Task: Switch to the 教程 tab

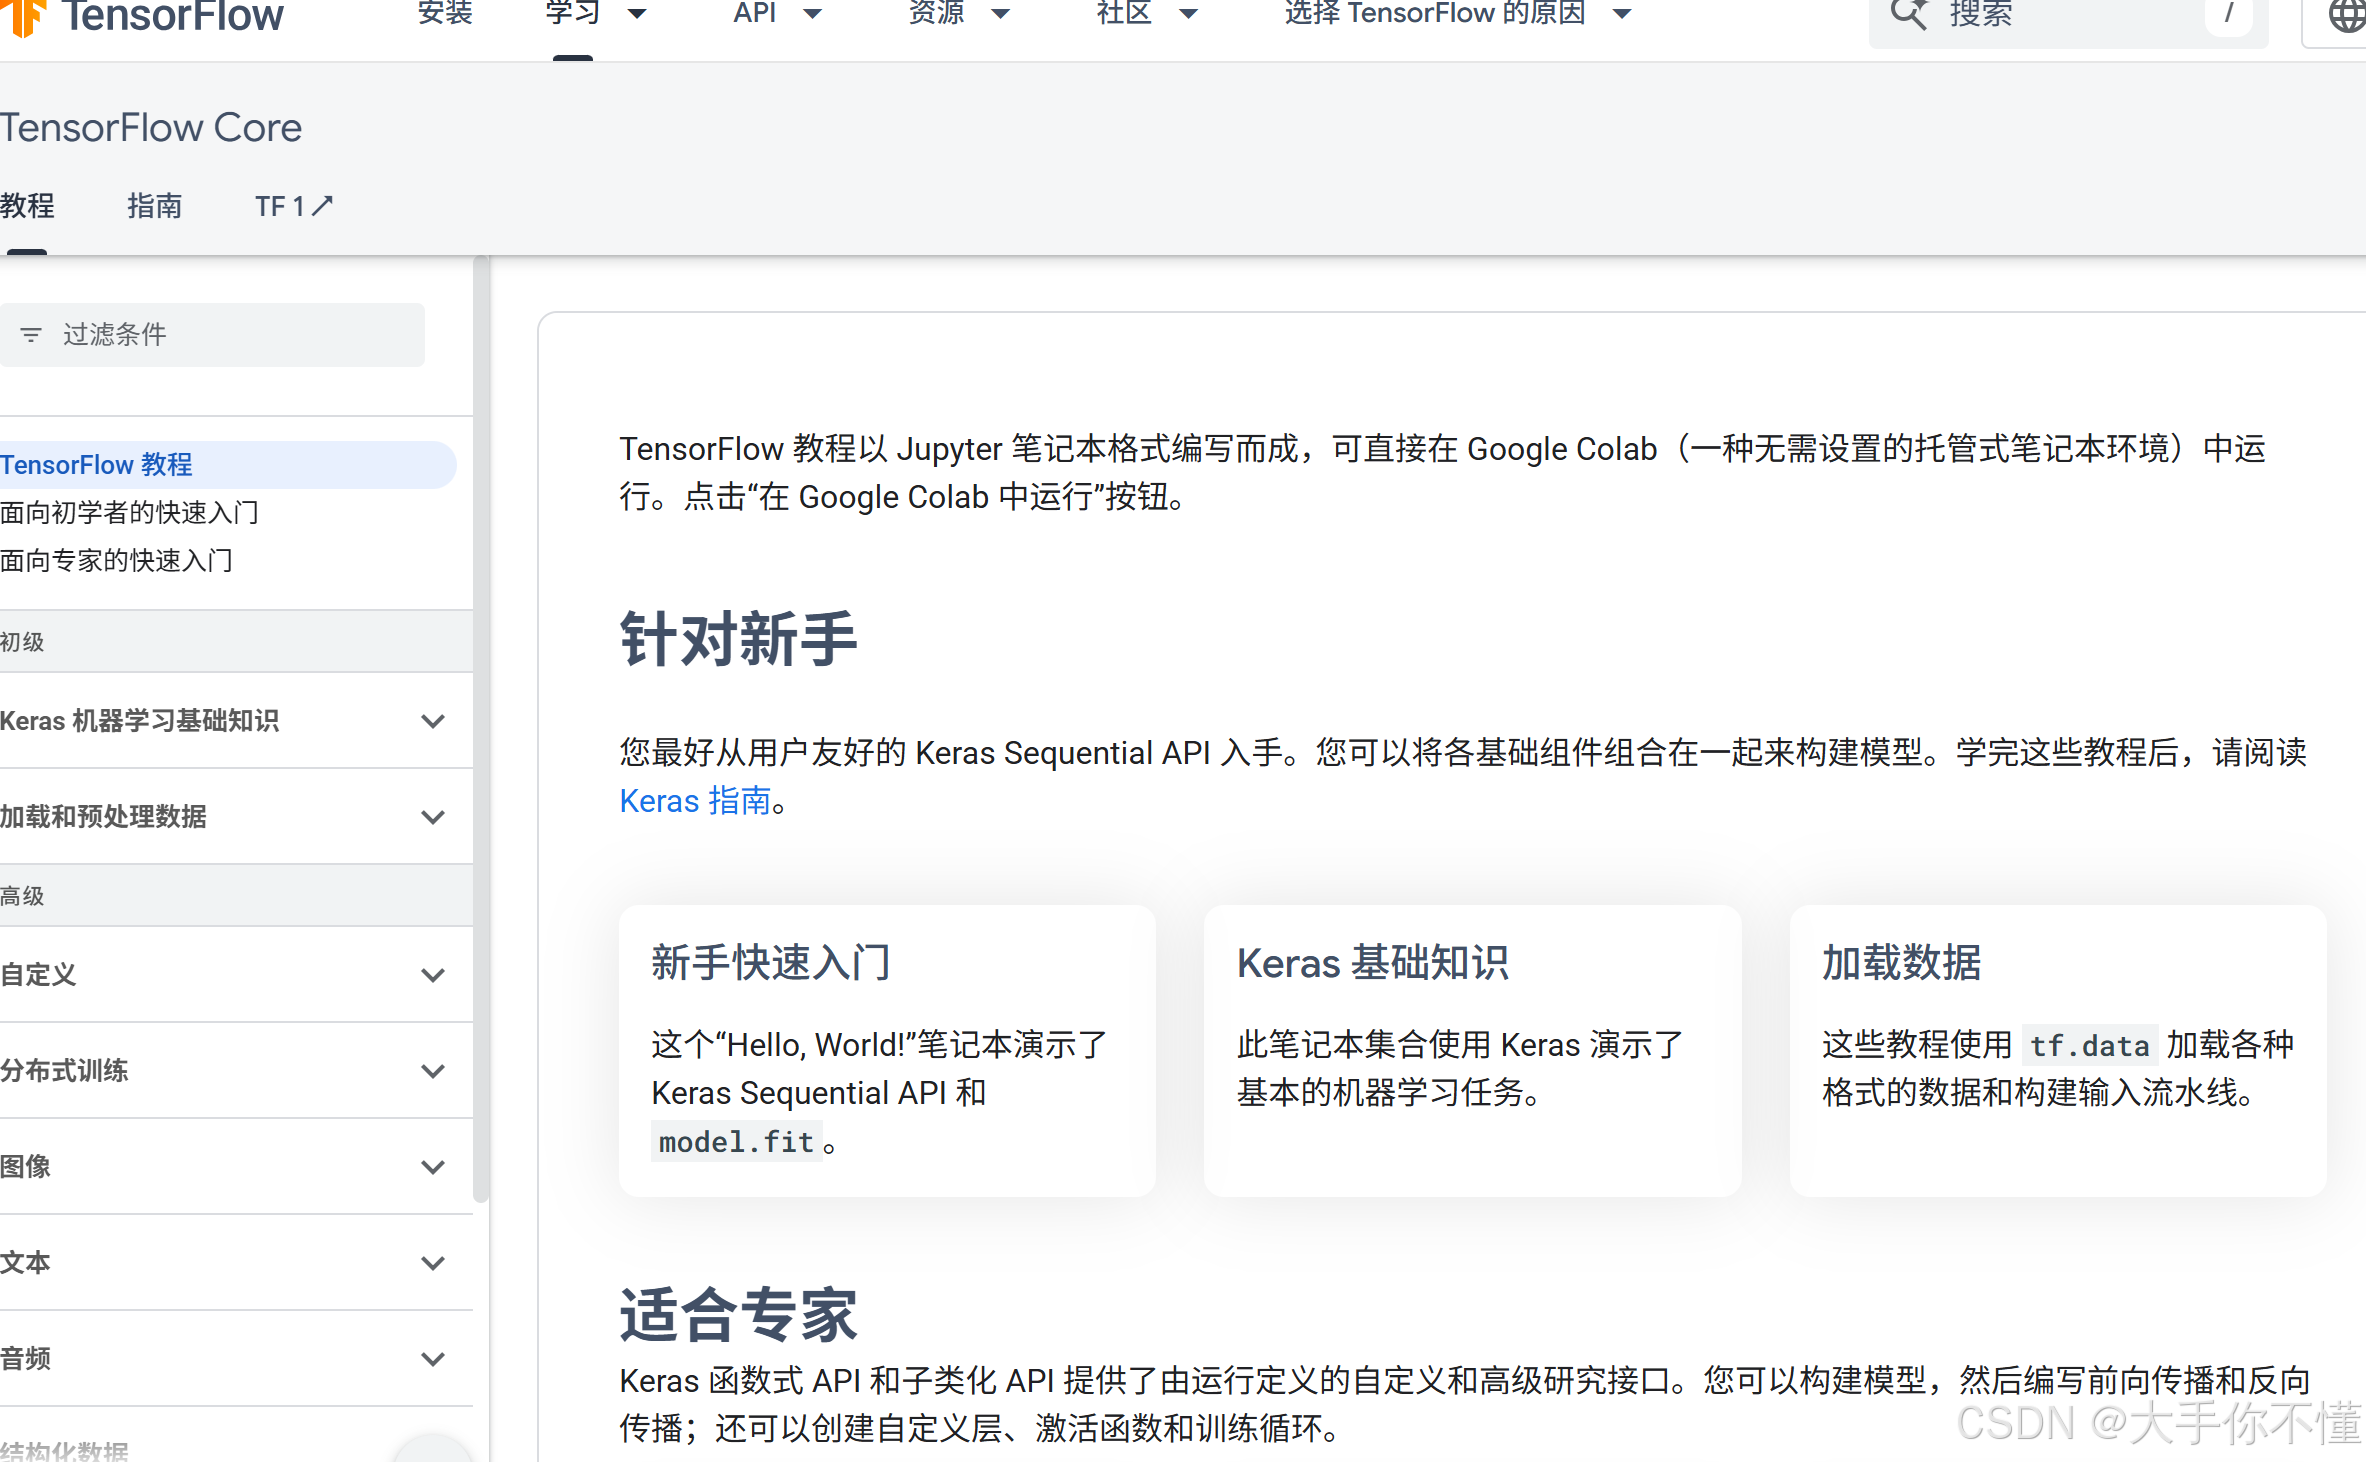Action: tap(27, 206)
